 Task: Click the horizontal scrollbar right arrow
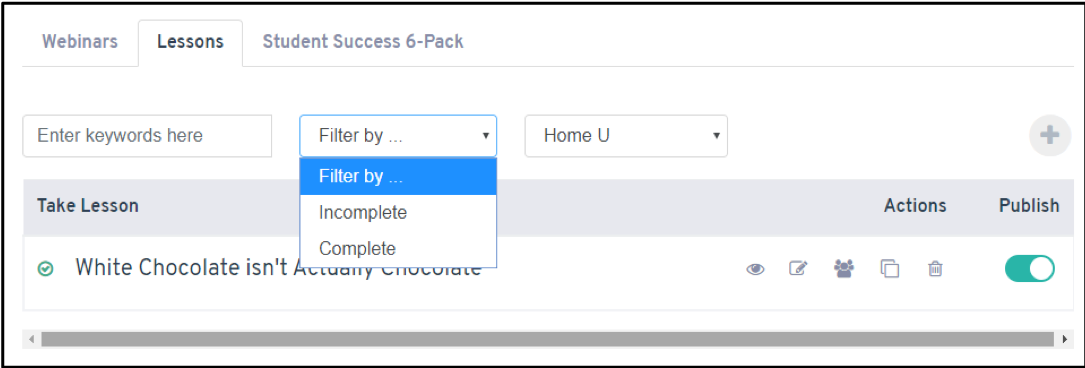(1064, 339)
